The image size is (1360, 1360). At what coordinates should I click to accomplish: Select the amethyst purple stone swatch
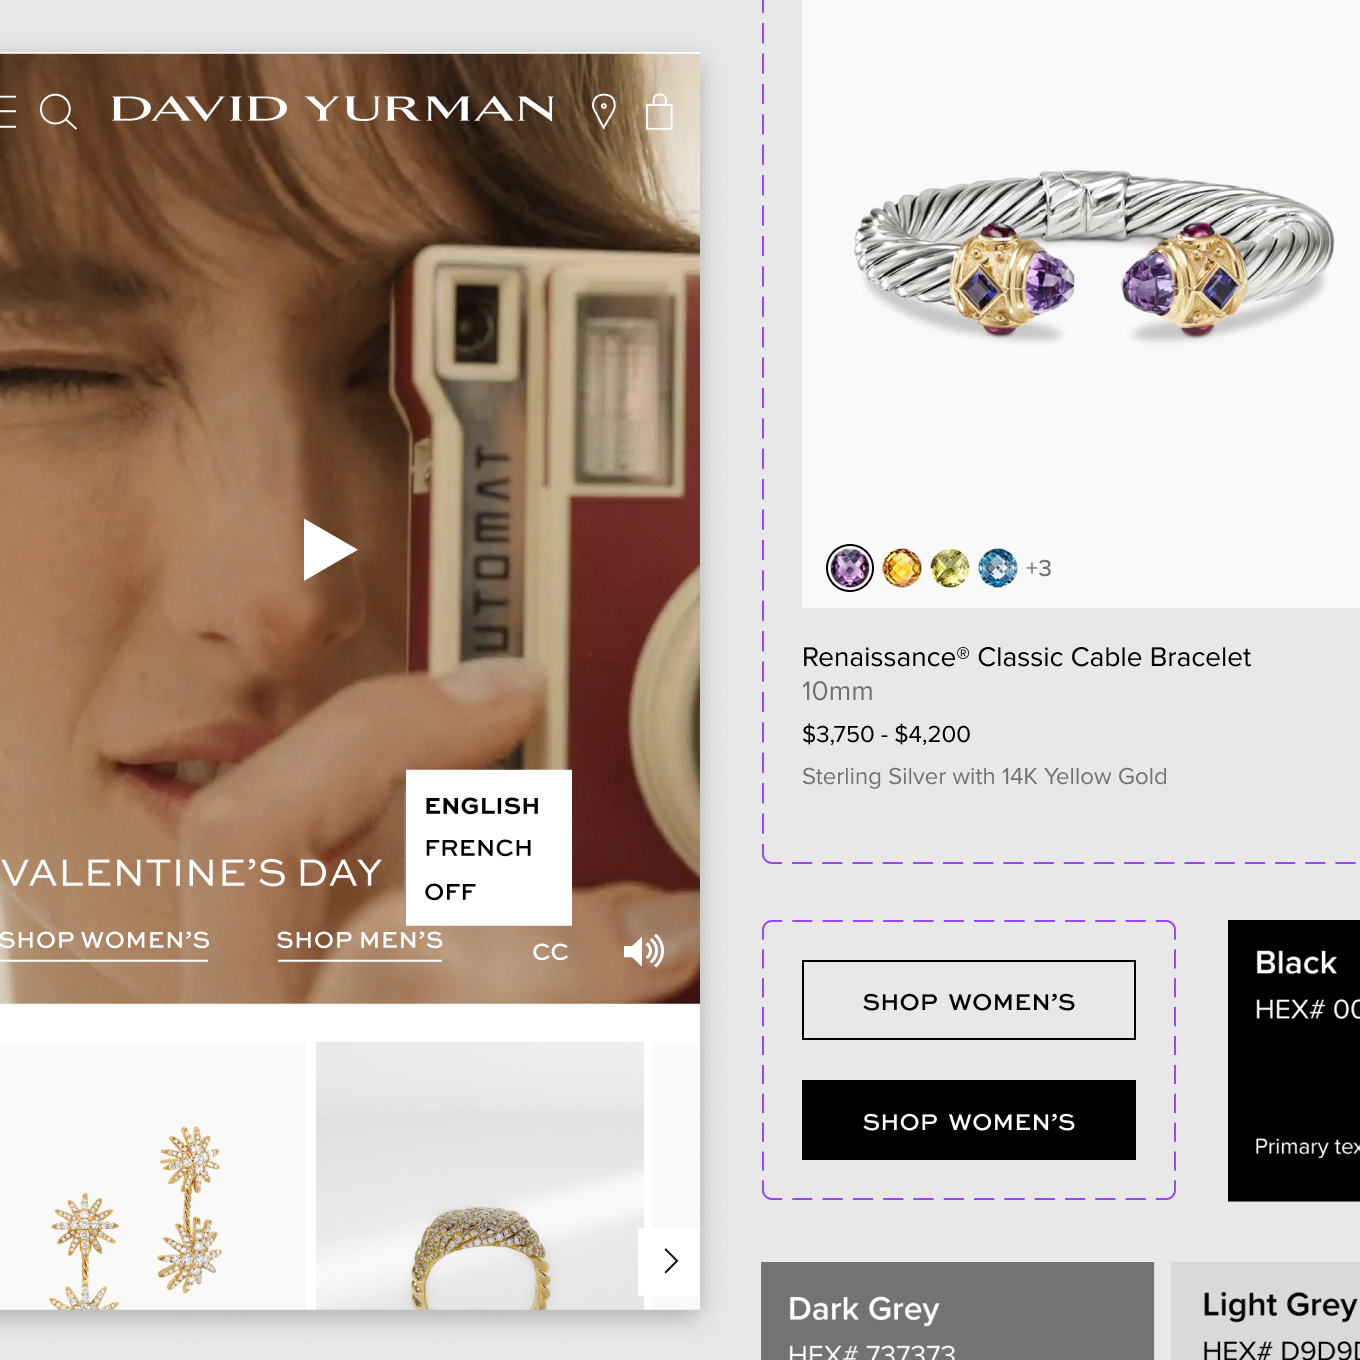click(x=850, y=568)
